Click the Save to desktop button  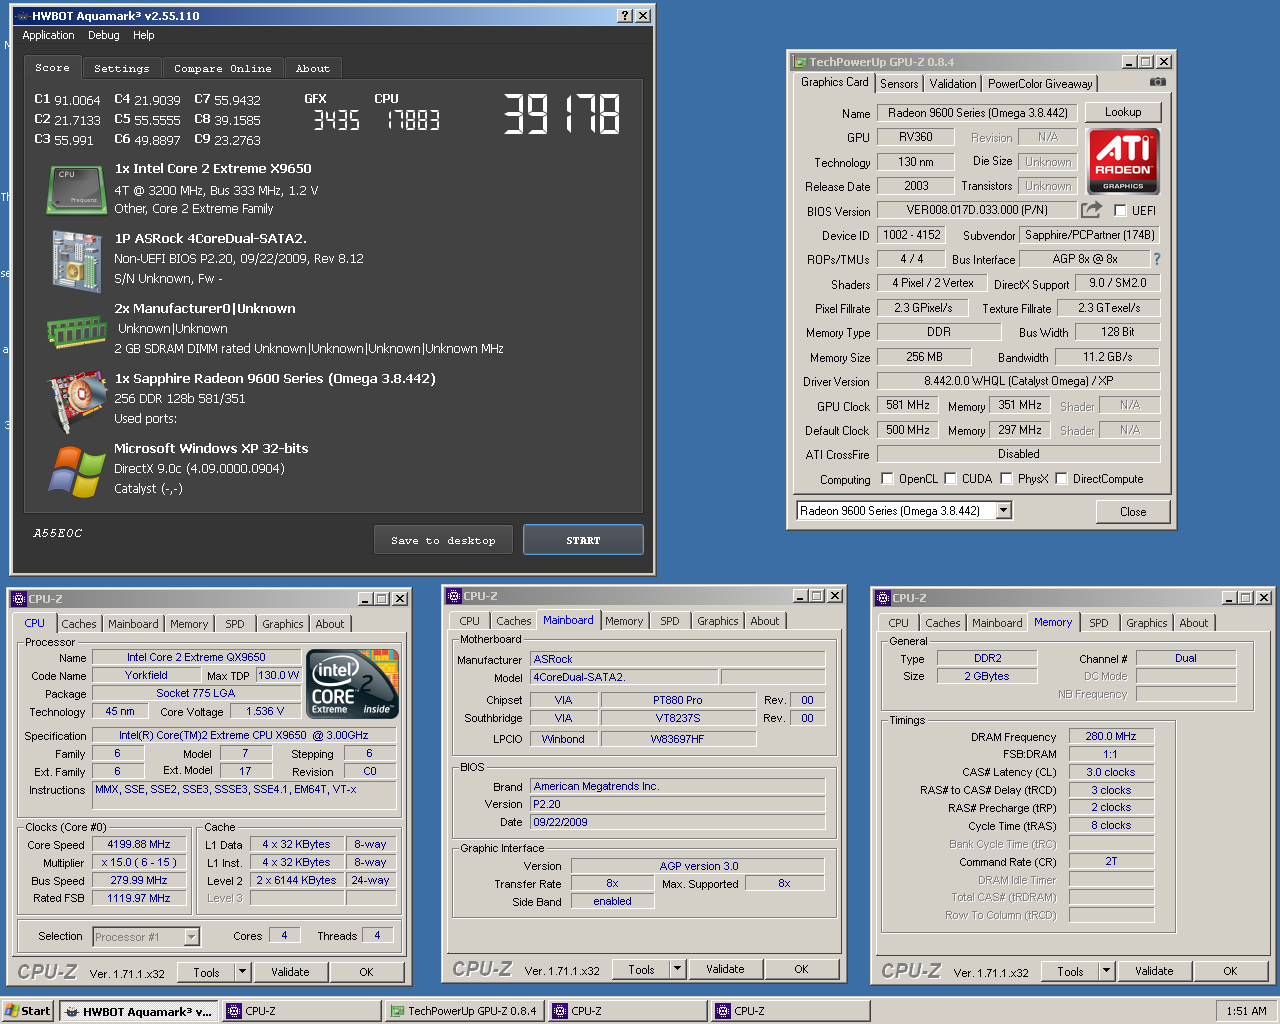tap(444, 540)
